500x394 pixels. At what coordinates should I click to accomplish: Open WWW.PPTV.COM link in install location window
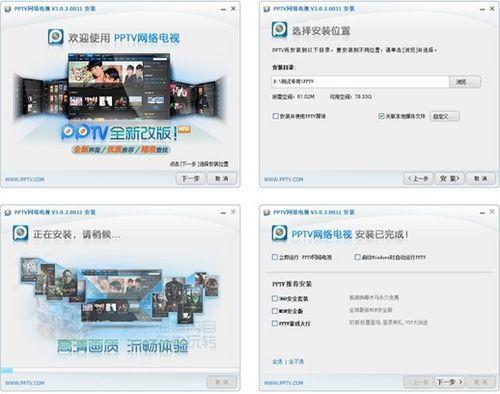point(284,179)
